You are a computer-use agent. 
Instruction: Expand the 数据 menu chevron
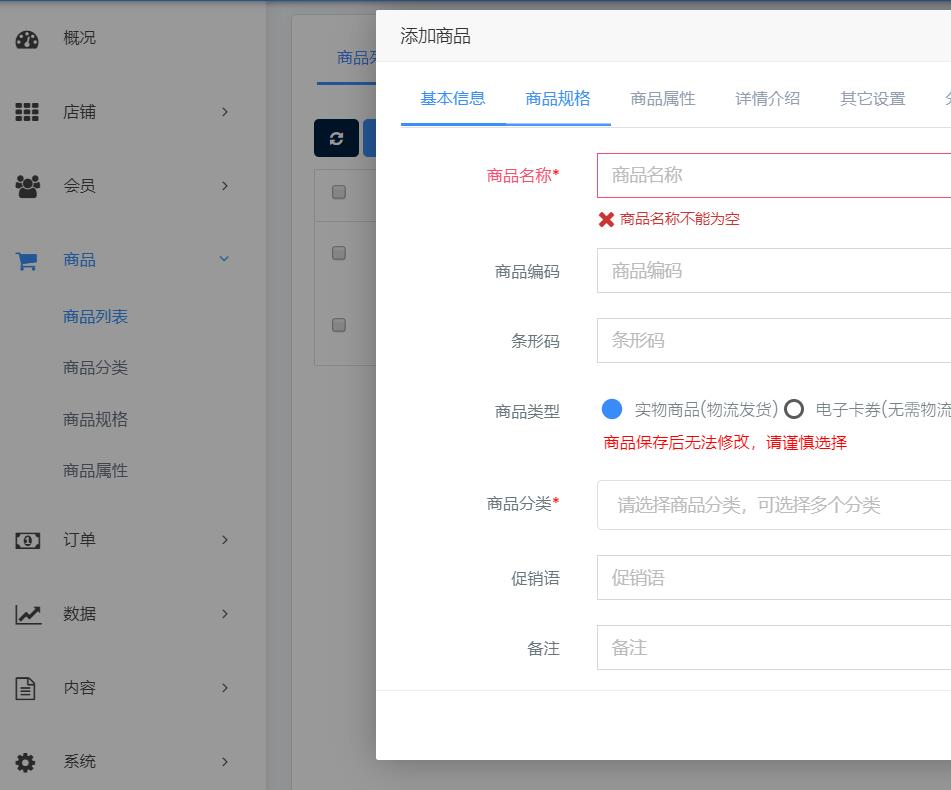(224, 614)
